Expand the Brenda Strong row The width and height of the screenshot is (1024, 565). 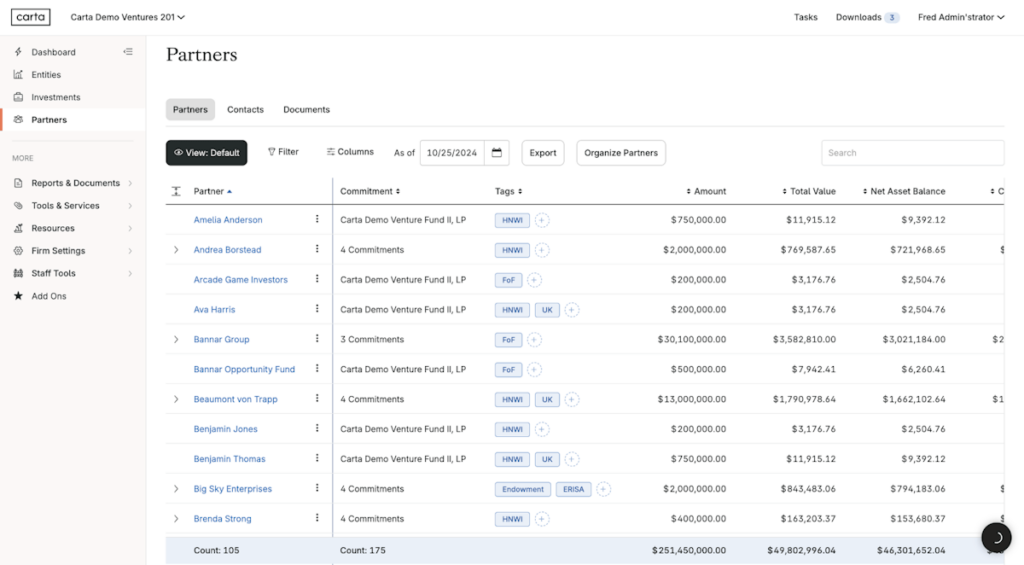click(176, 519)
